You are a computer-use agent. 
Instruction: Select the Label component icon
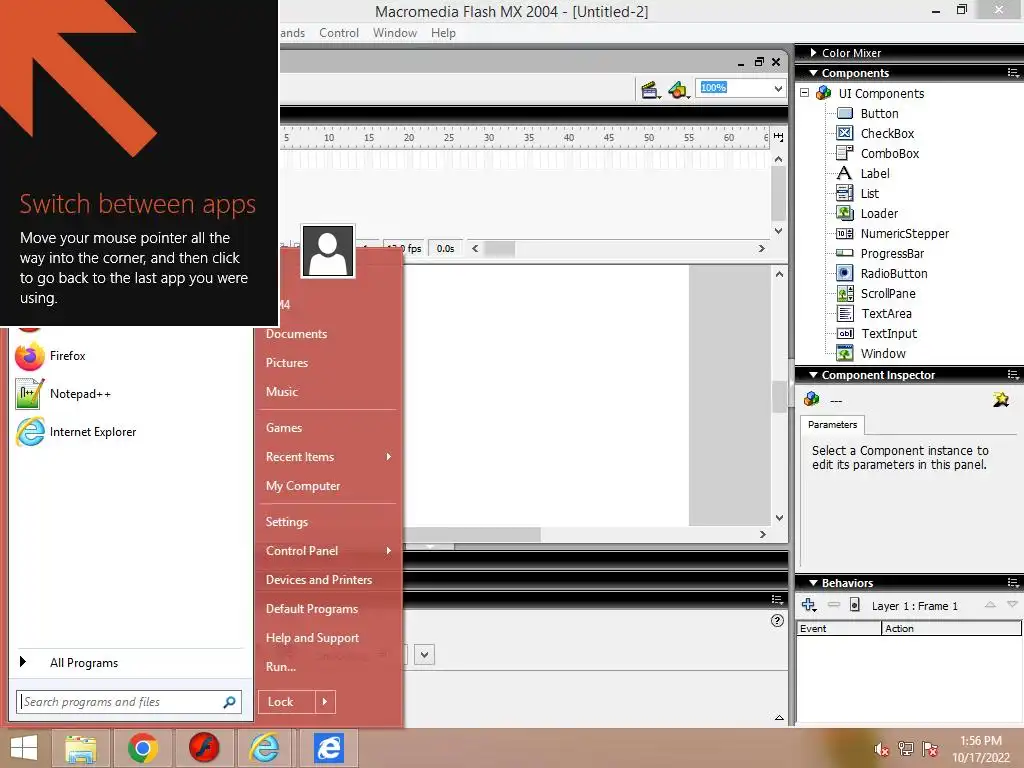coord(844,173)
